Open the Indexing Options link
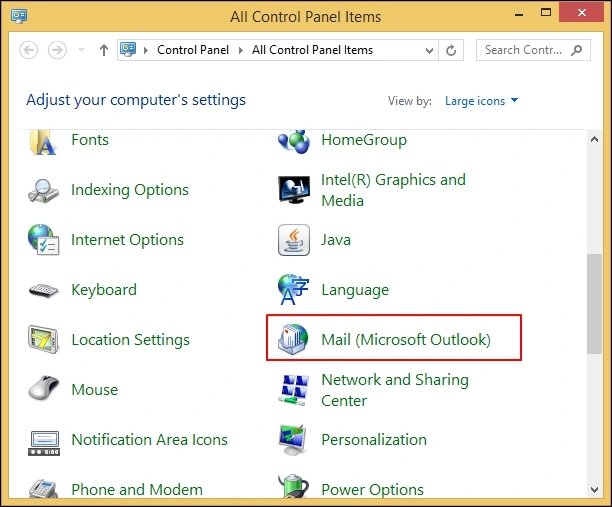The height and width of the screenshot is (507, 612). [130, 190]
